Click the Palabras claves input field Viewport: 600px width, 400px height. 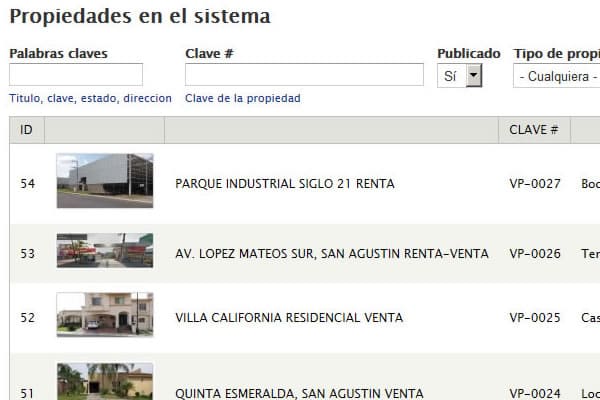click(76, 75)
